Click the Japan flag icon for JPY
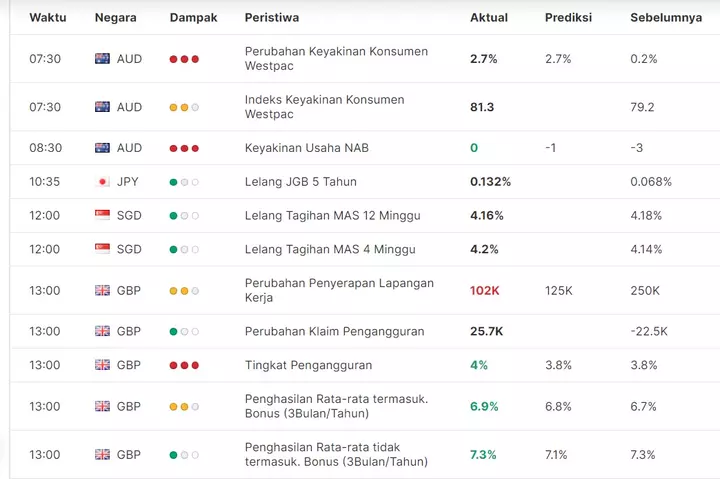The width and height of the screenshot is (720, 479). pos(102,182)
